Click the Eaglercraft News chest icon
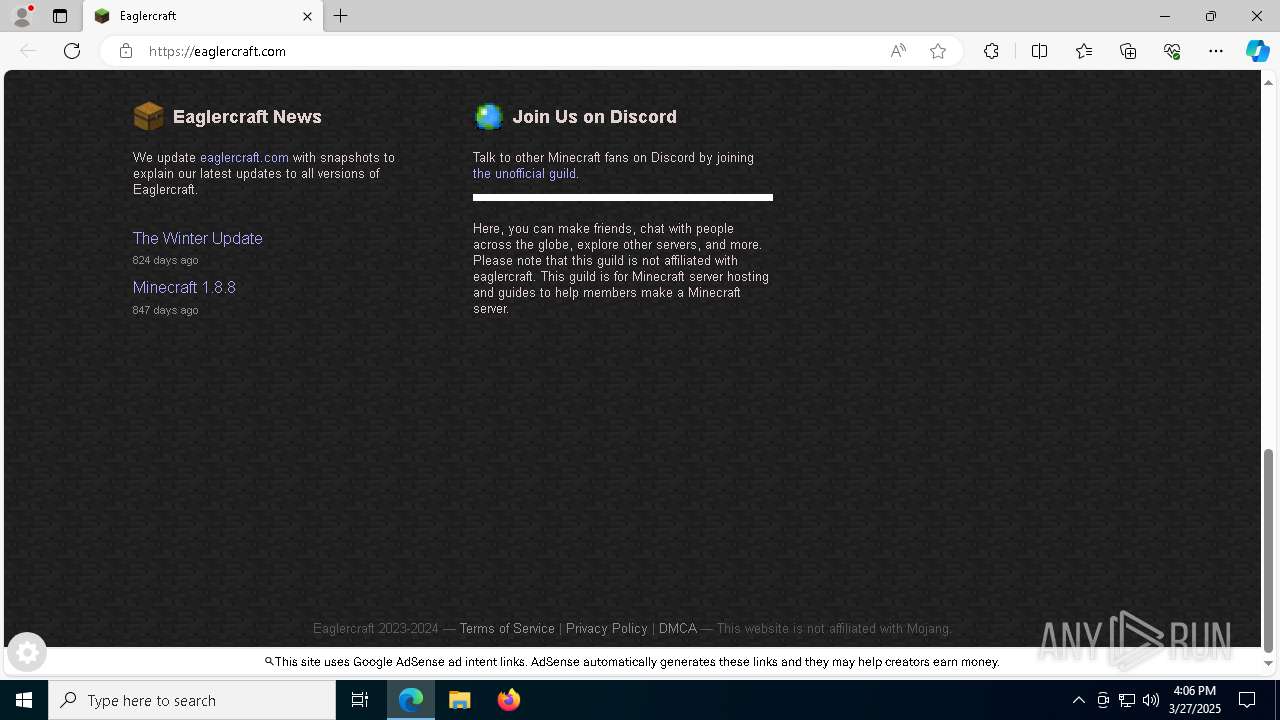Viewport: 1280px width, 720px height. coord(148,116)
